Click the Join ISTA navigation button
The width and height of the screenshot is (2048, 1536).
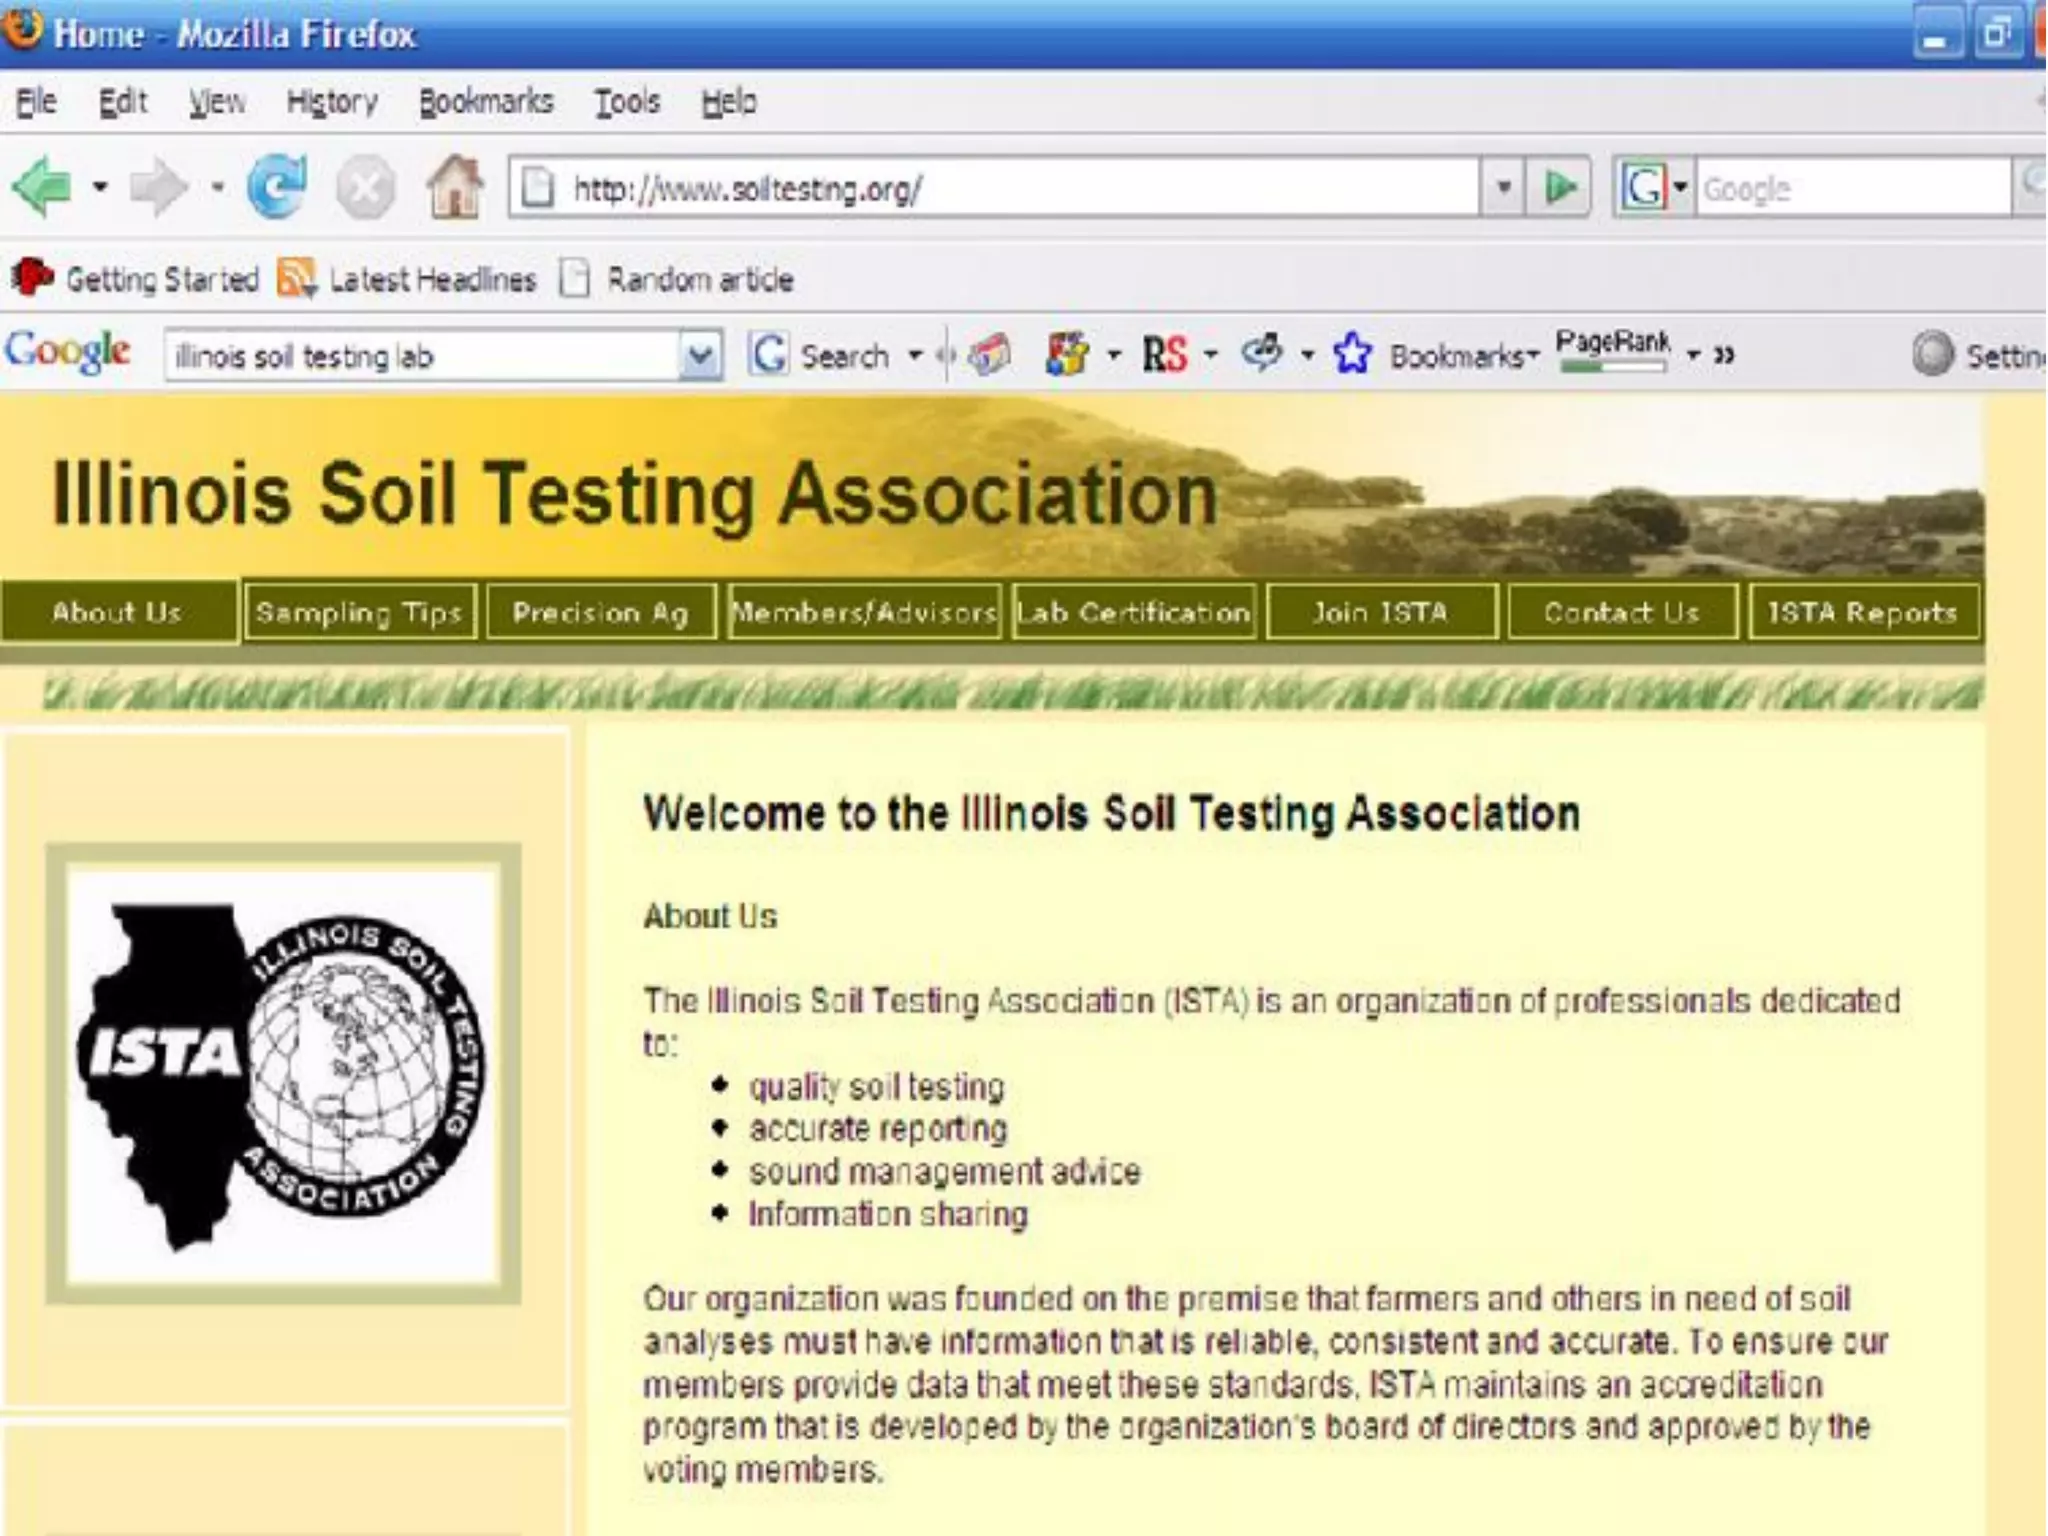(x=1380, y=612)
